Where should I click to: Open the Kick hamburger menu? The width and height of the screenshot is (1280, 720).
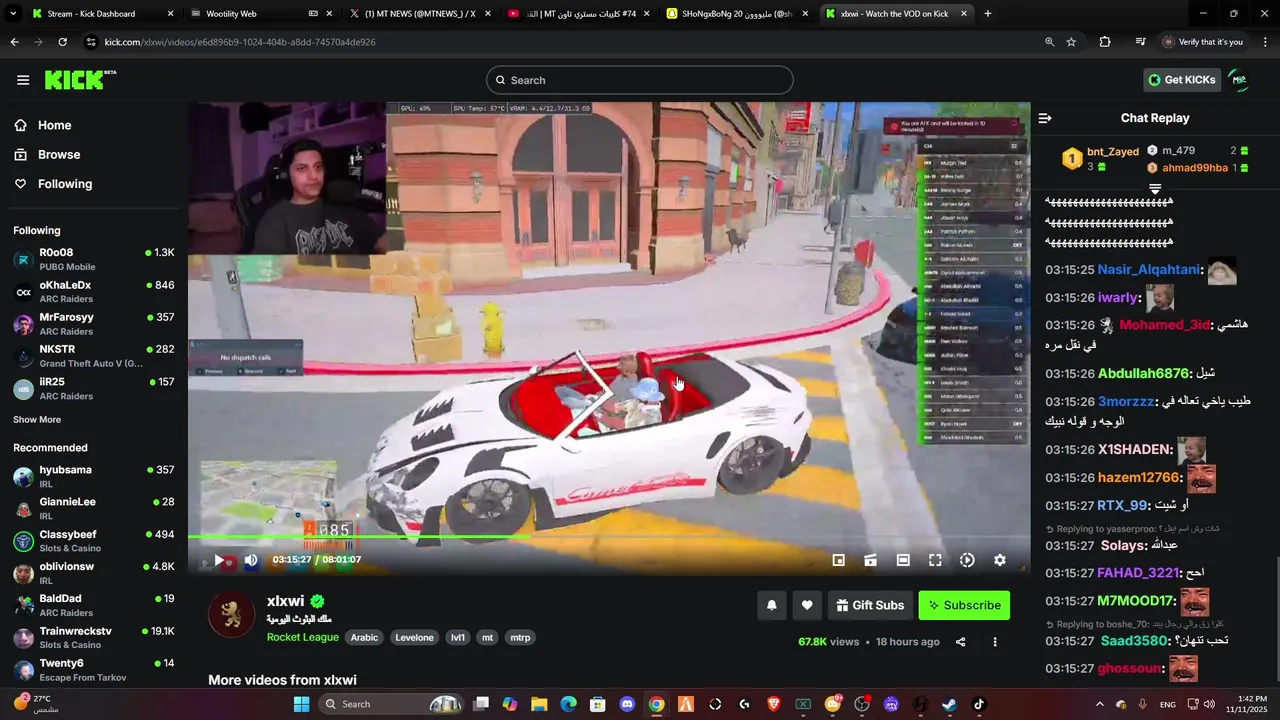(23, 80)
